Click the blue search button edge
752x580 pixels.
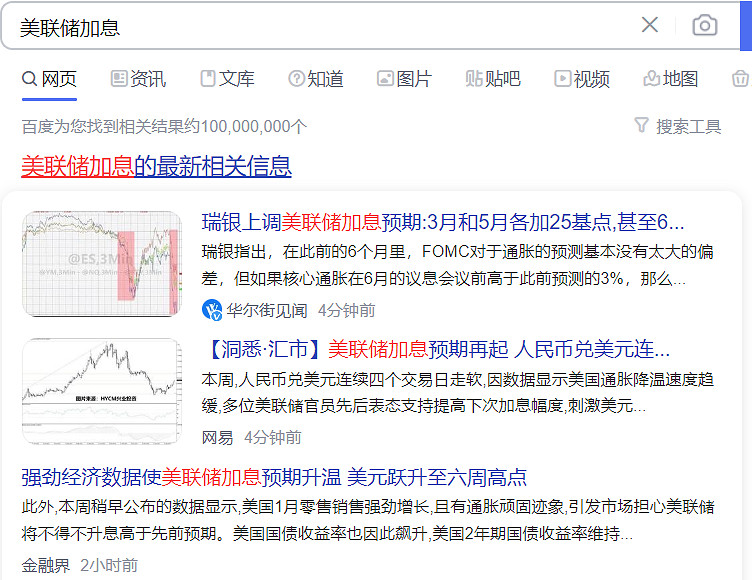point(746,25)
